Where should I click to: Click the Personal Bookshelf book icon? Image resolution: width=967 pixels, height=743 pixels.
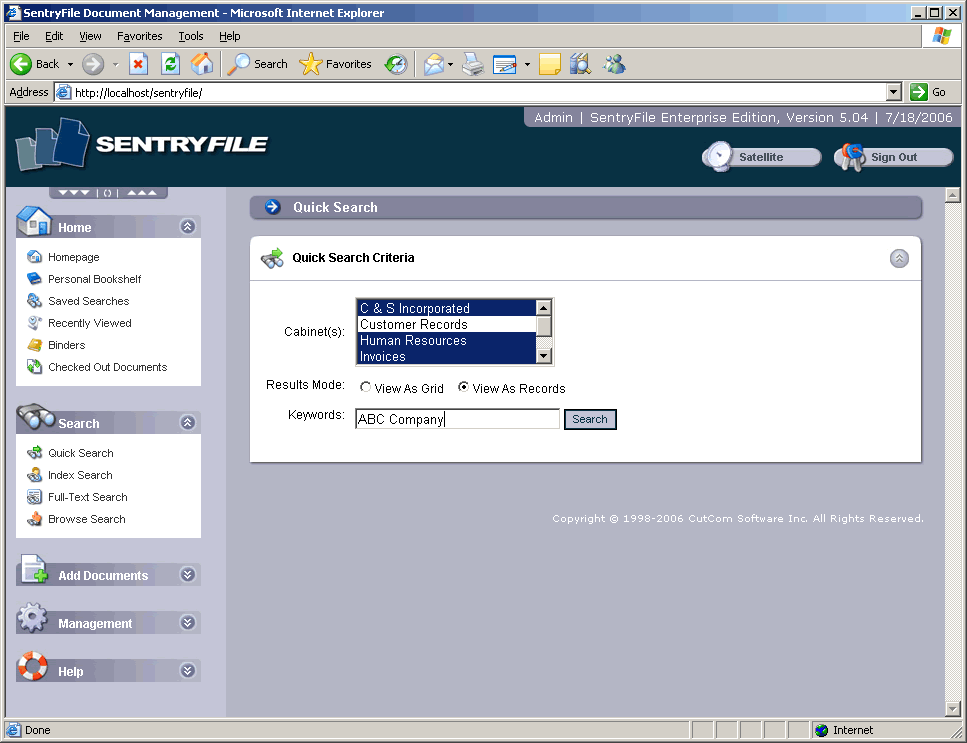pyautogui.click(x=35, y=279)
